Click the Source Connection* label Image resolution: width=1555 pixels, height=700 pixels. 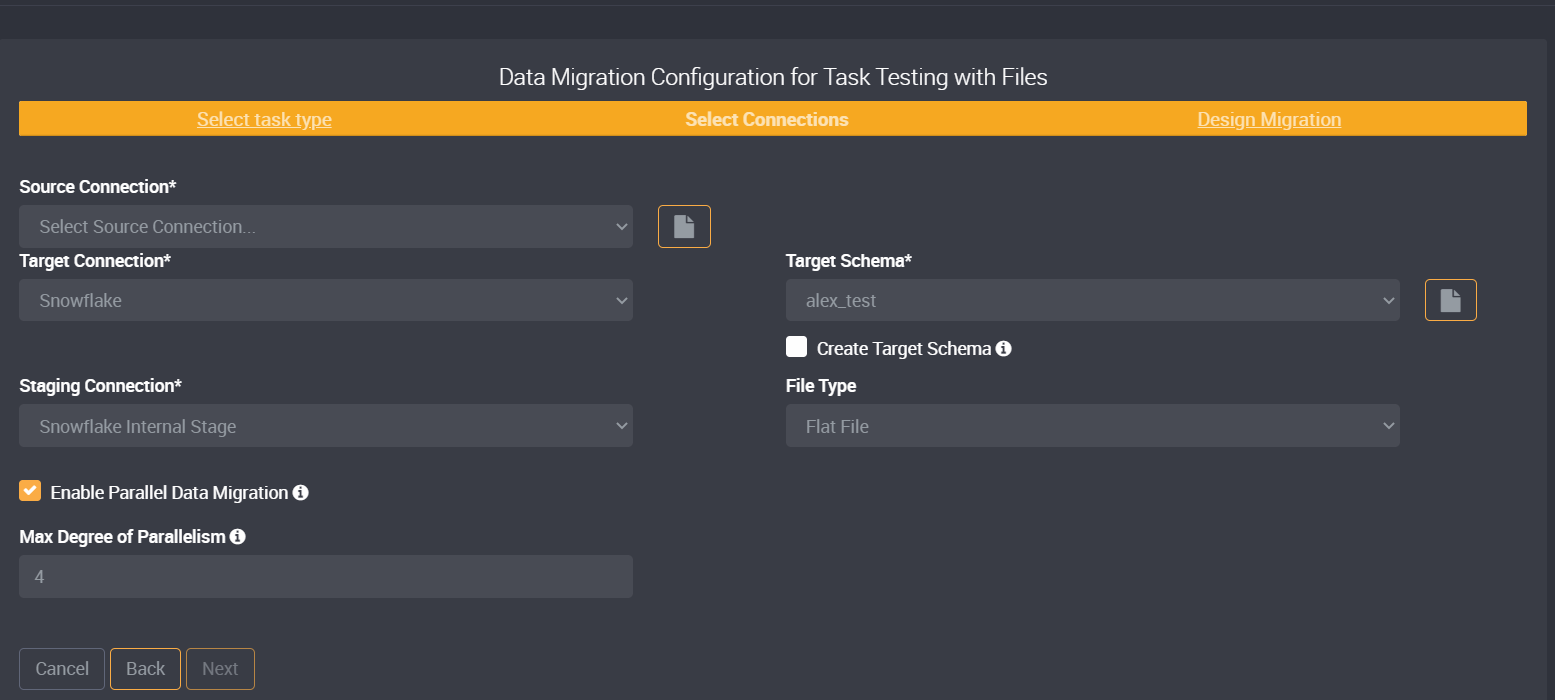[98, 187]
